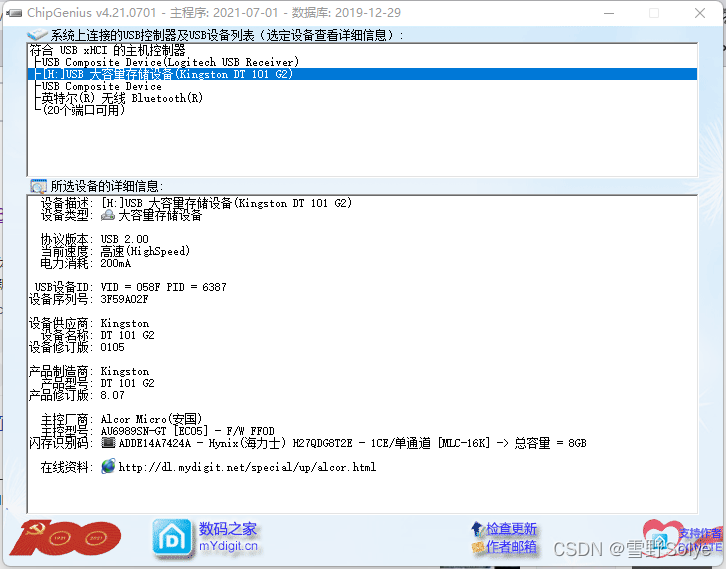Open the mYdigit house logo icon
Image resolution: width=726 pixels, height=569 pixels.
[x=172, y=538]
